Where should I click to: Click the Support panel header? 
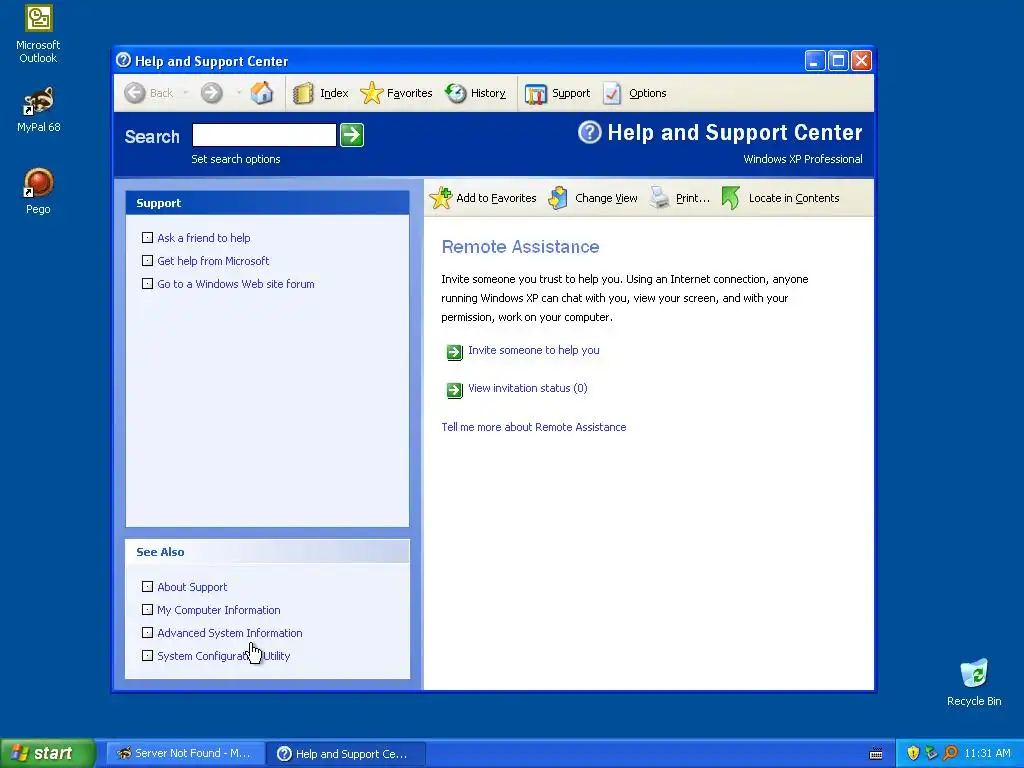[267, 203]
